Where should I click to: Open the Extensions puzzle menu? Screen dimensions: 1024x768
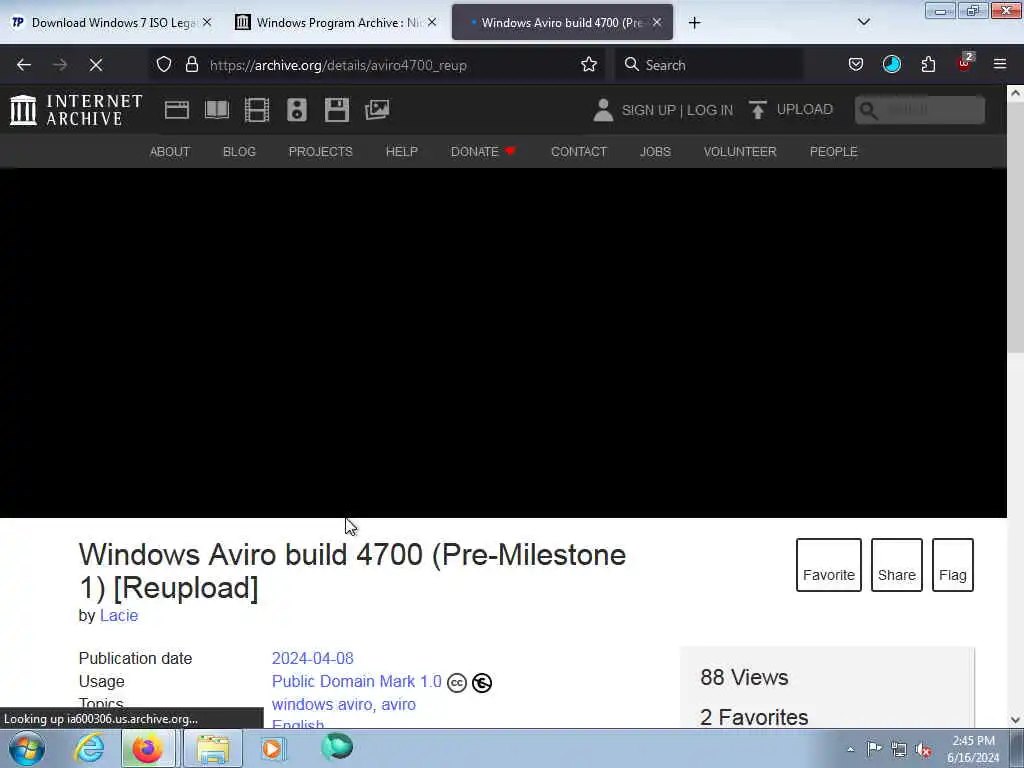(x=928, y=65)
